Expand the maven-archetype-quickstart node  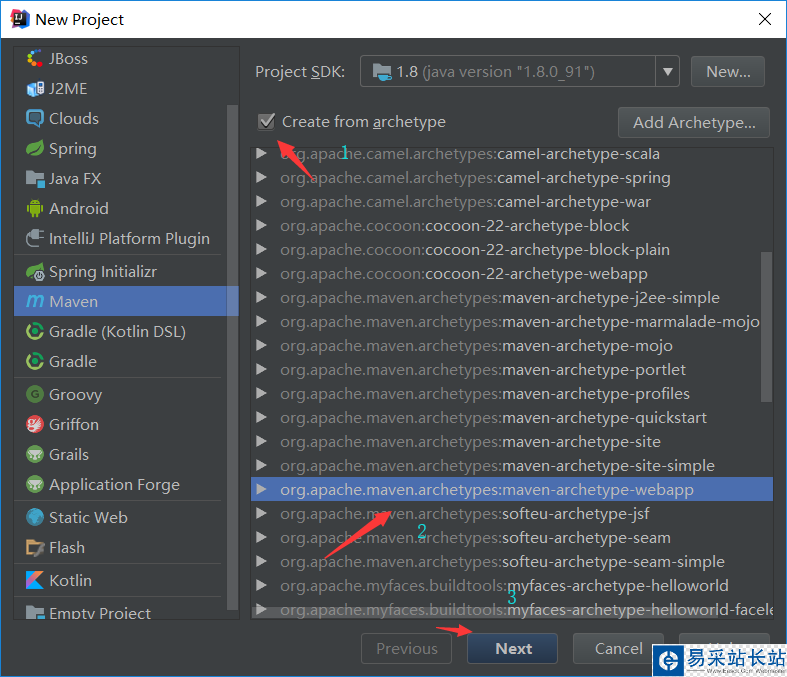pos(261,418)
